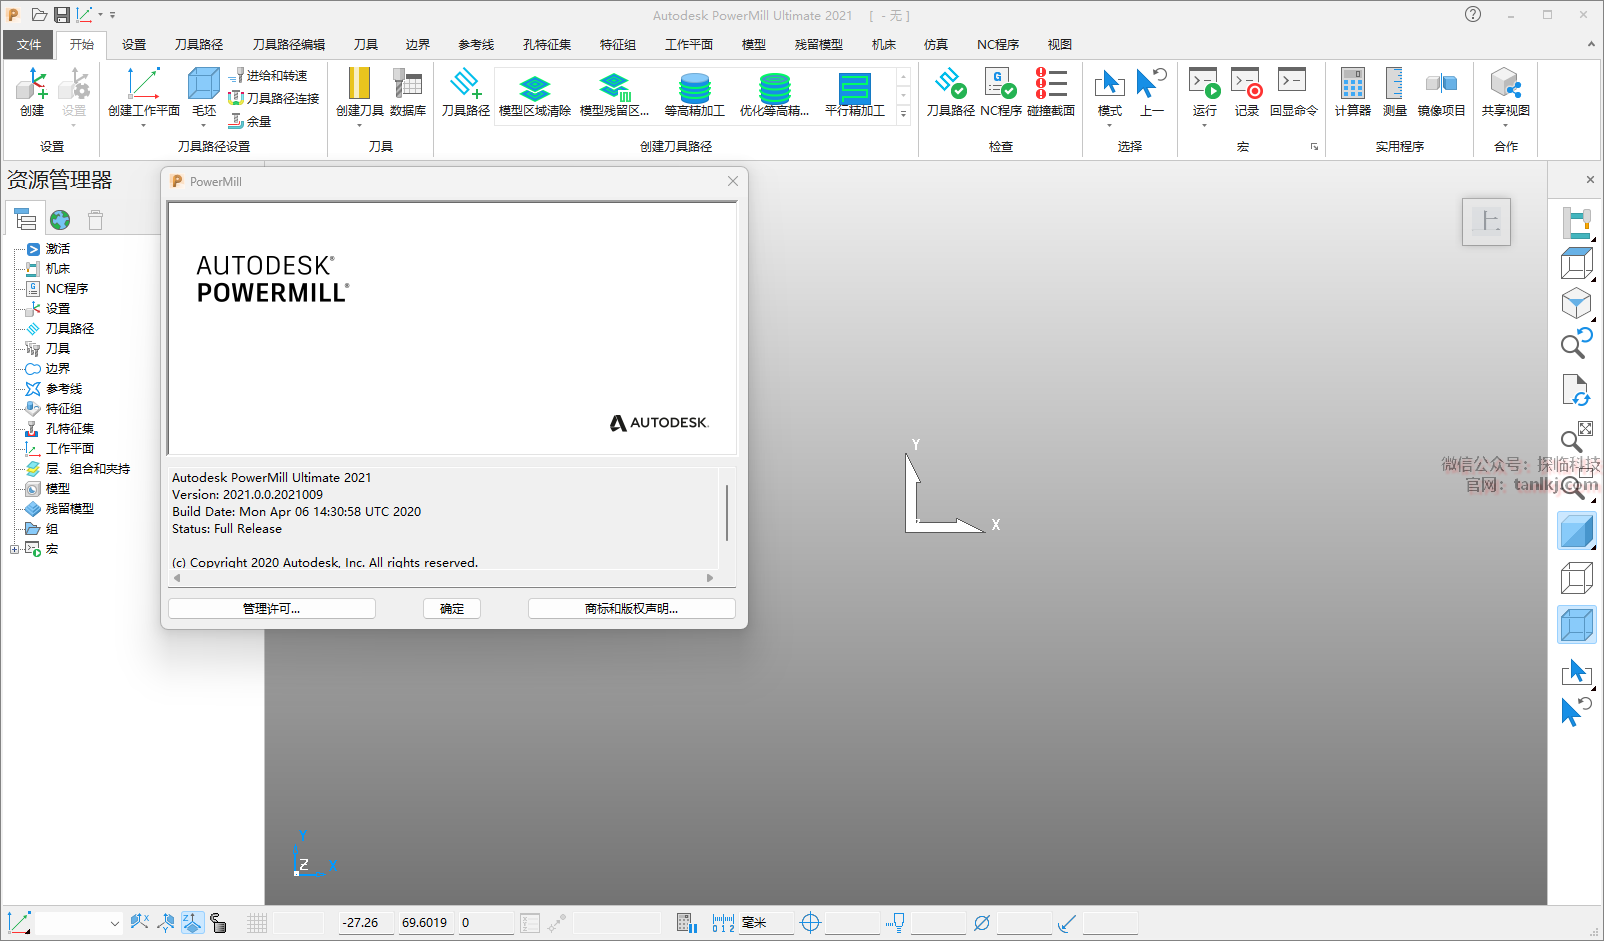This screenshot has width=1604, height=941.
Task: Click the About dialog vertical scrollbar
Action: [727, 513]
